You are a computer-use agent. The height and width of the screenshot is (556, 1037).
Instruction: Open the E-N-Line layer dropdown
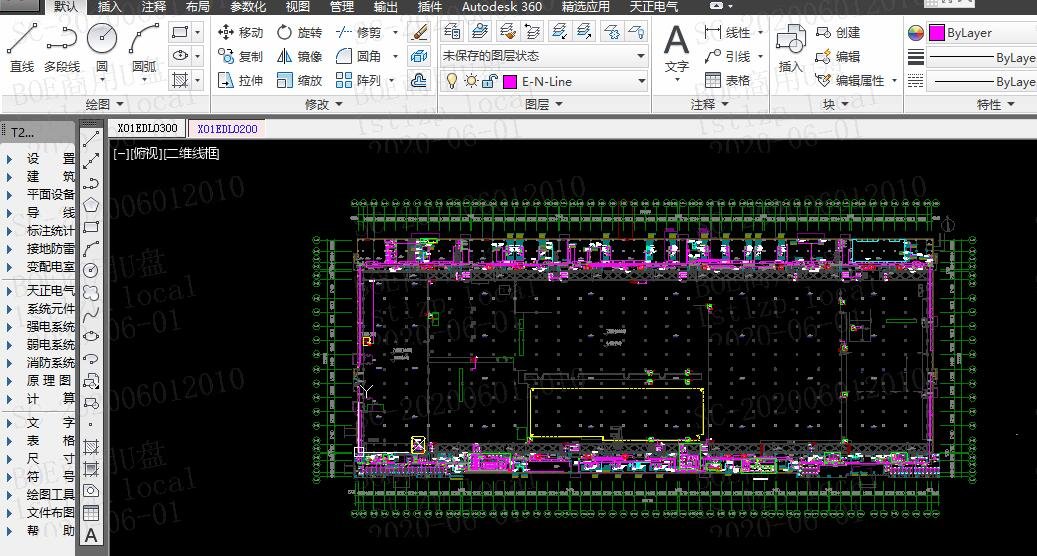pyautogui.click(x=640, y=81)
